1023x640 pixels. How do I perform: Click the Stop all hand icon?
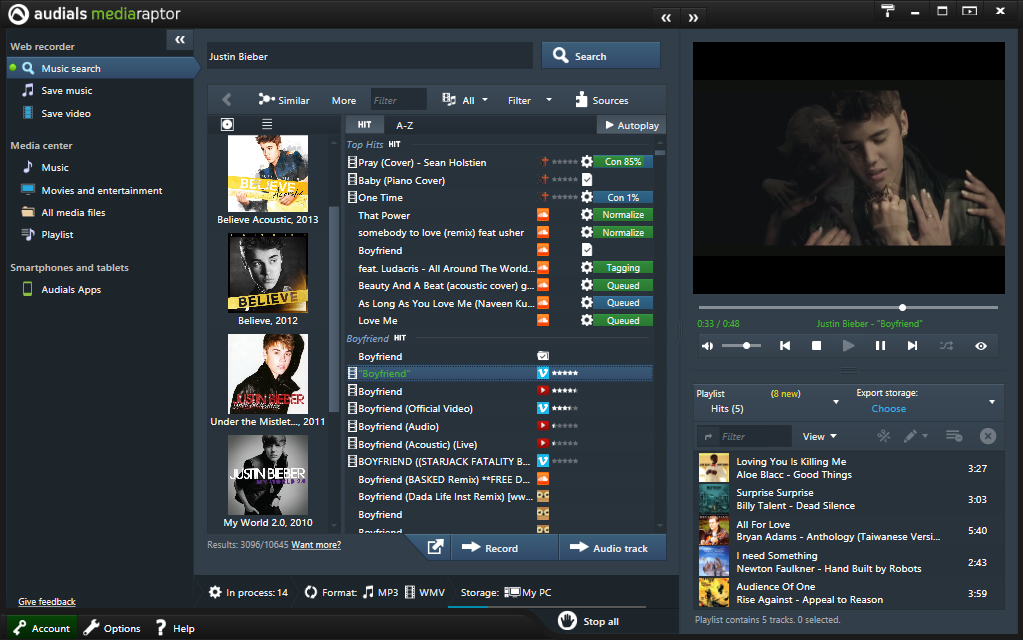(567, 621)
